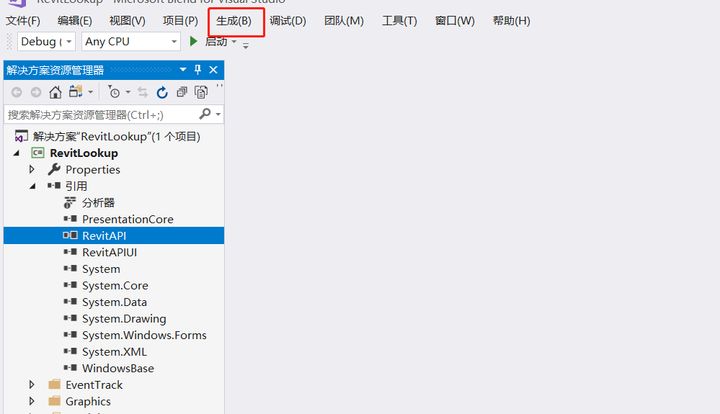Click the Home icon in Solution Explorer

[x=56, y=92]
